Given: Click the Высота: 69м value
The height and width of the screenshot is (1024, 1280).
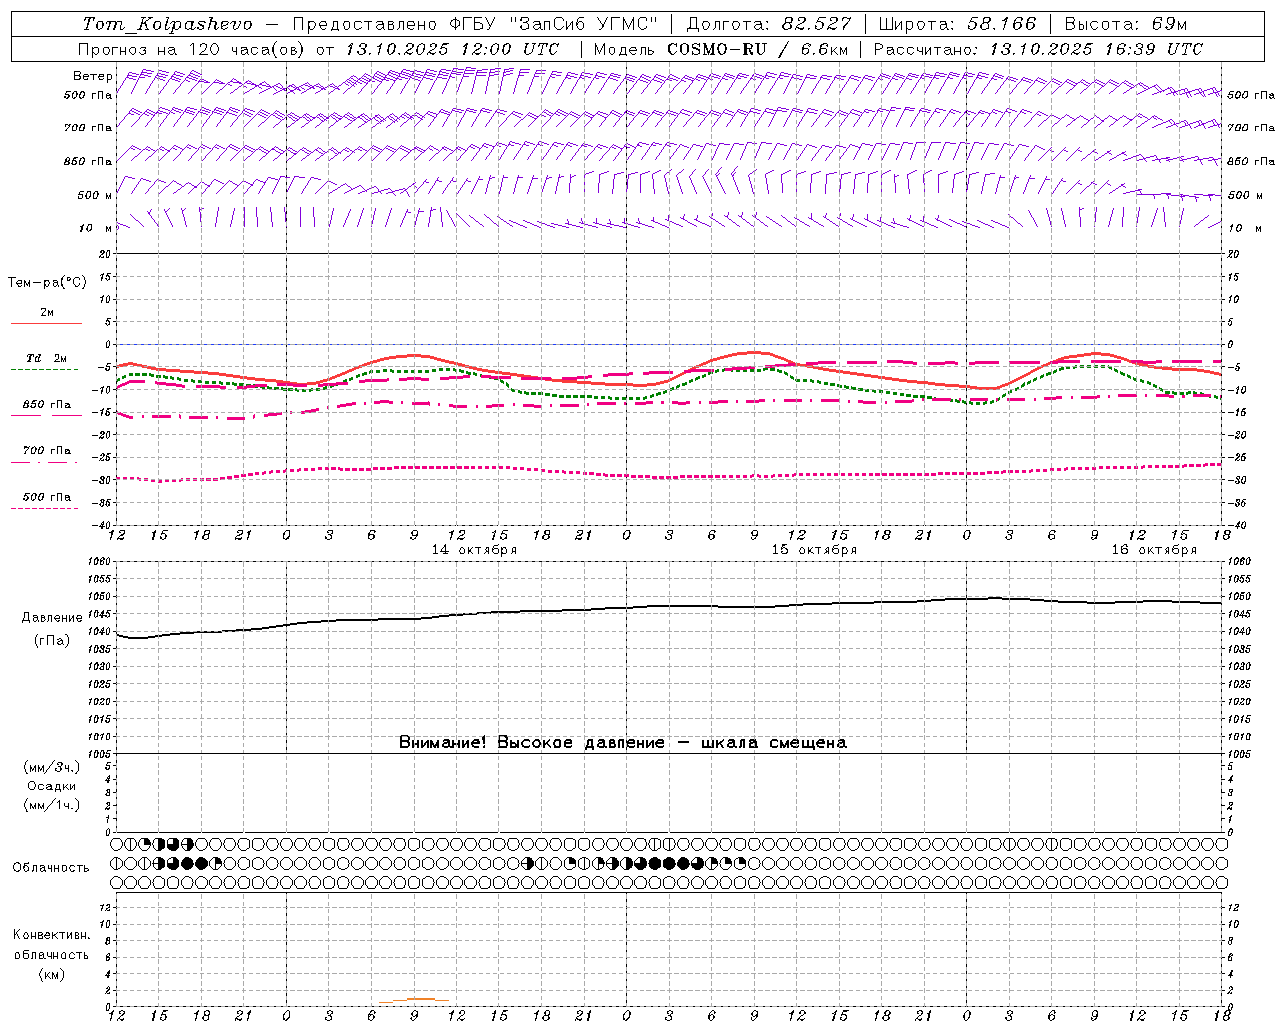Looking at the screenshot, I should click(x=1126, y=24).
